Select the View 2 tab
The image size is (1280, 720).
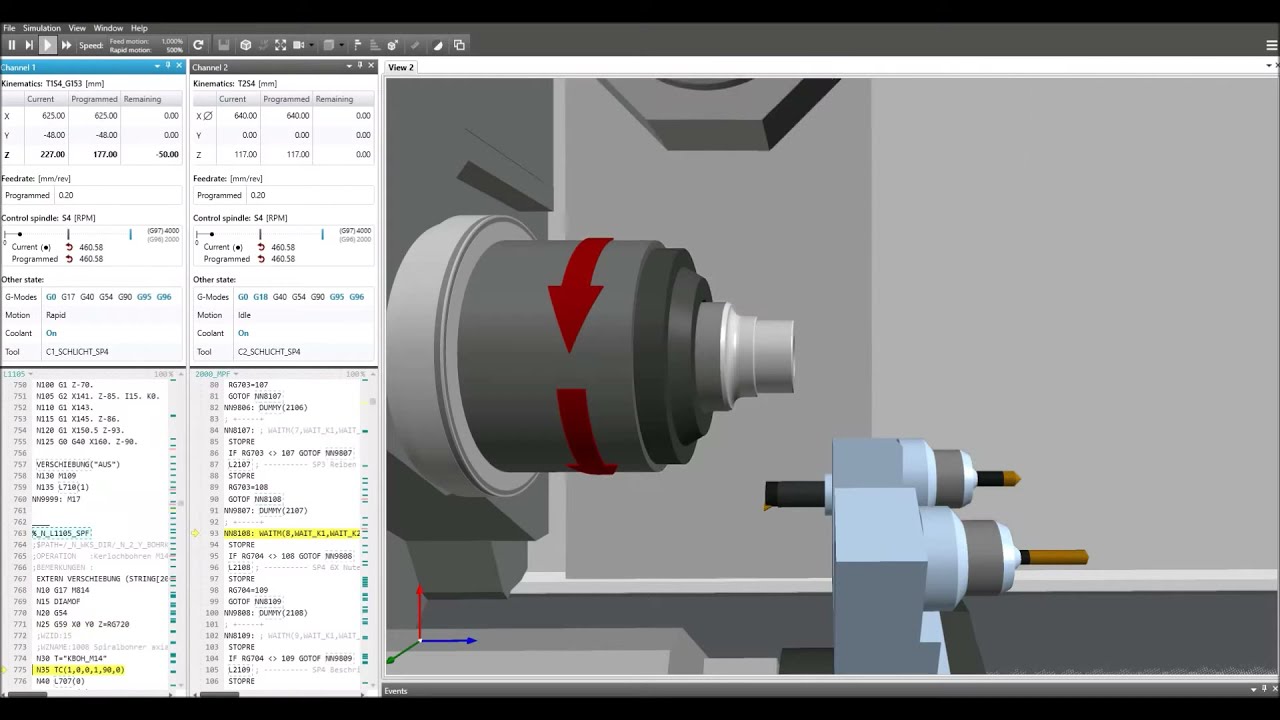click(401, 67)
